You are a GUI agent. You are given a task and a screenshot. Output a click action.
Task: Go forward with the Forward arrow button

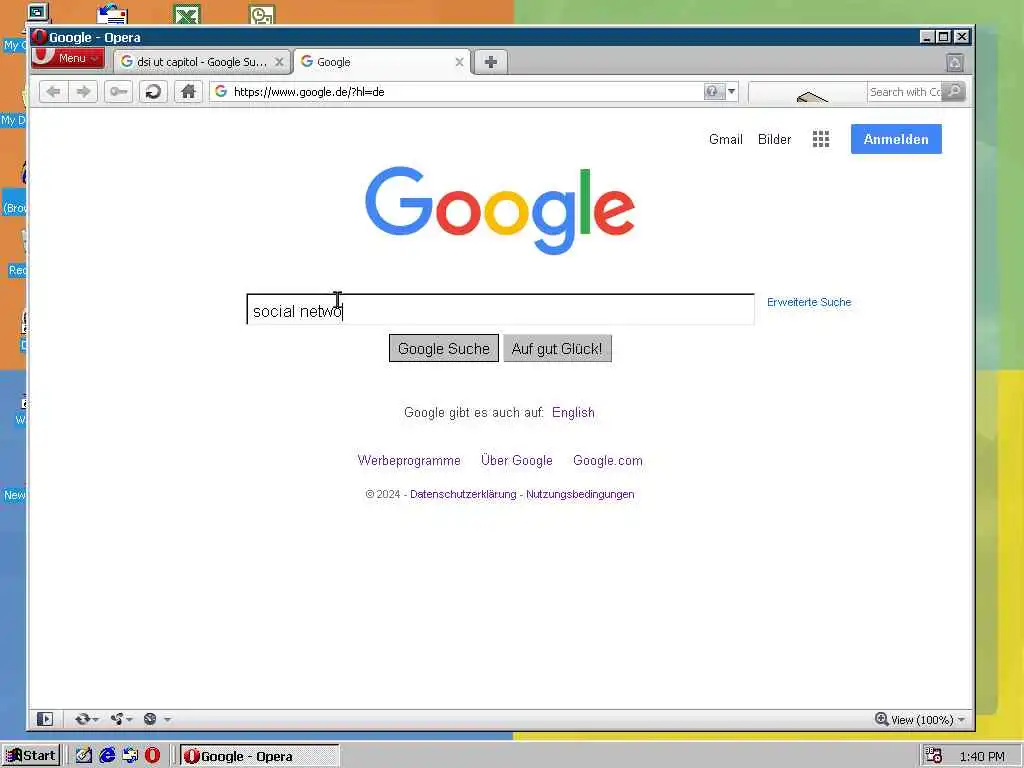click(x=83, y=92)
